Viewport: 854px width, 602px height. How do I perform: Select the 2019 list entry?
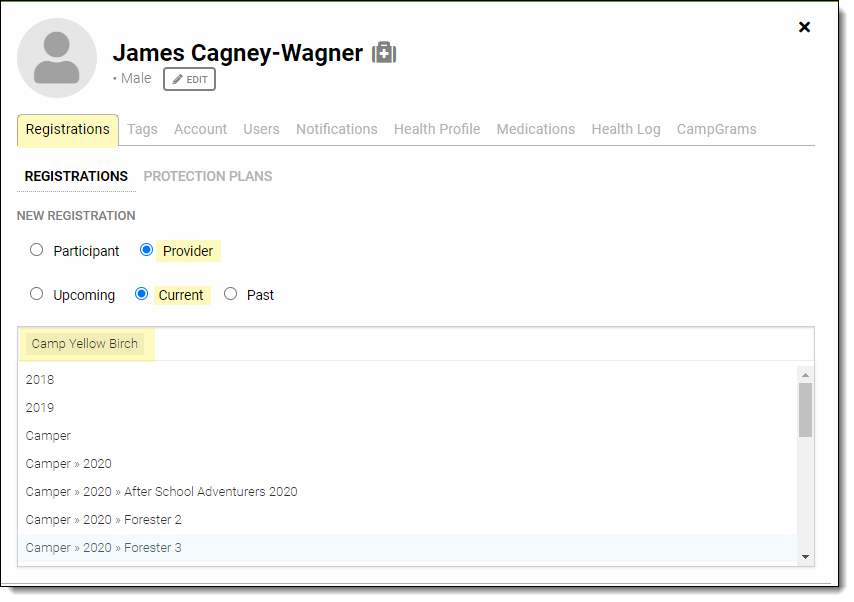(x=40, y=408)
